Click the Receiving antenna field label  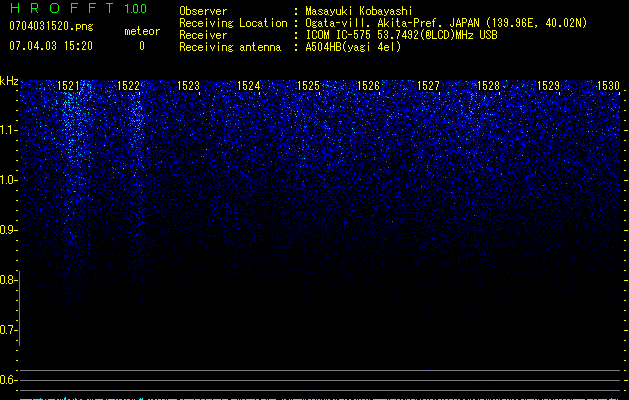point(230,47)
